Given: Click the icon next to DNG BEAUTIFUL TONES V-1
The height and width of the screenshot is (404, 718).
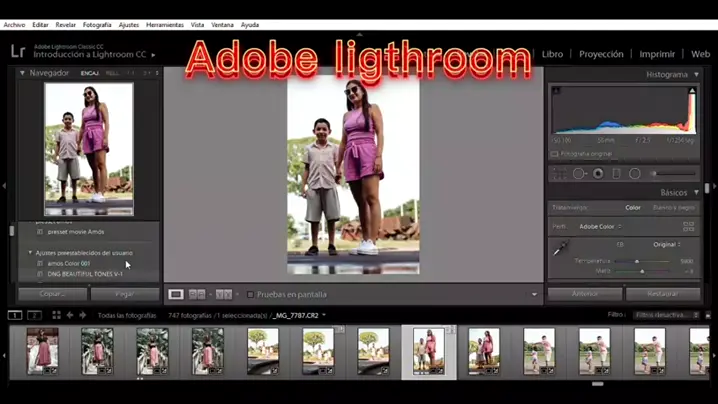Looking at the screenshot, I should pyautogui.click(x=40, y=274).
